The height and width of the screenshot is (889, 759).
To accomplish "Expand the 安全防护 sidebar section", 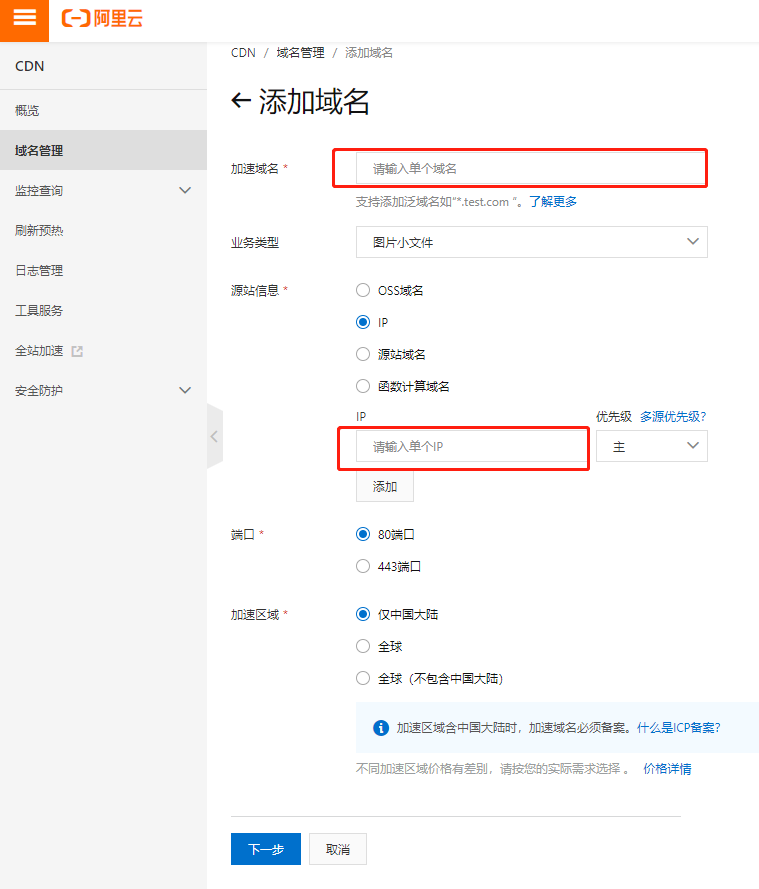I will (184, 390).
